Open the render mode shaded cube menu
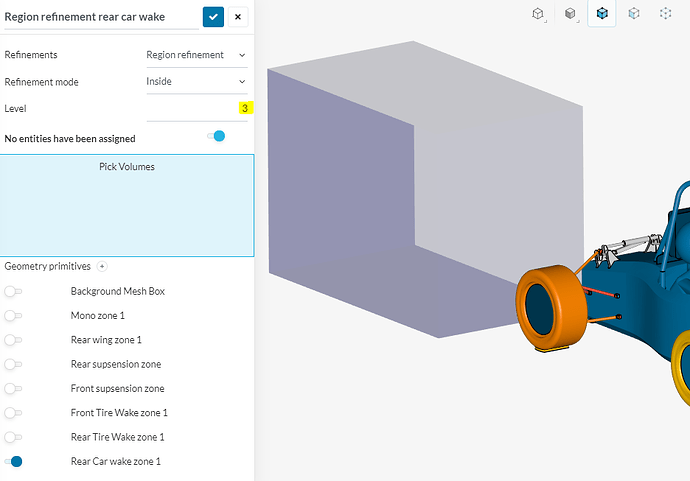Viewport: 690px width, 481px height. coord(570,14)
